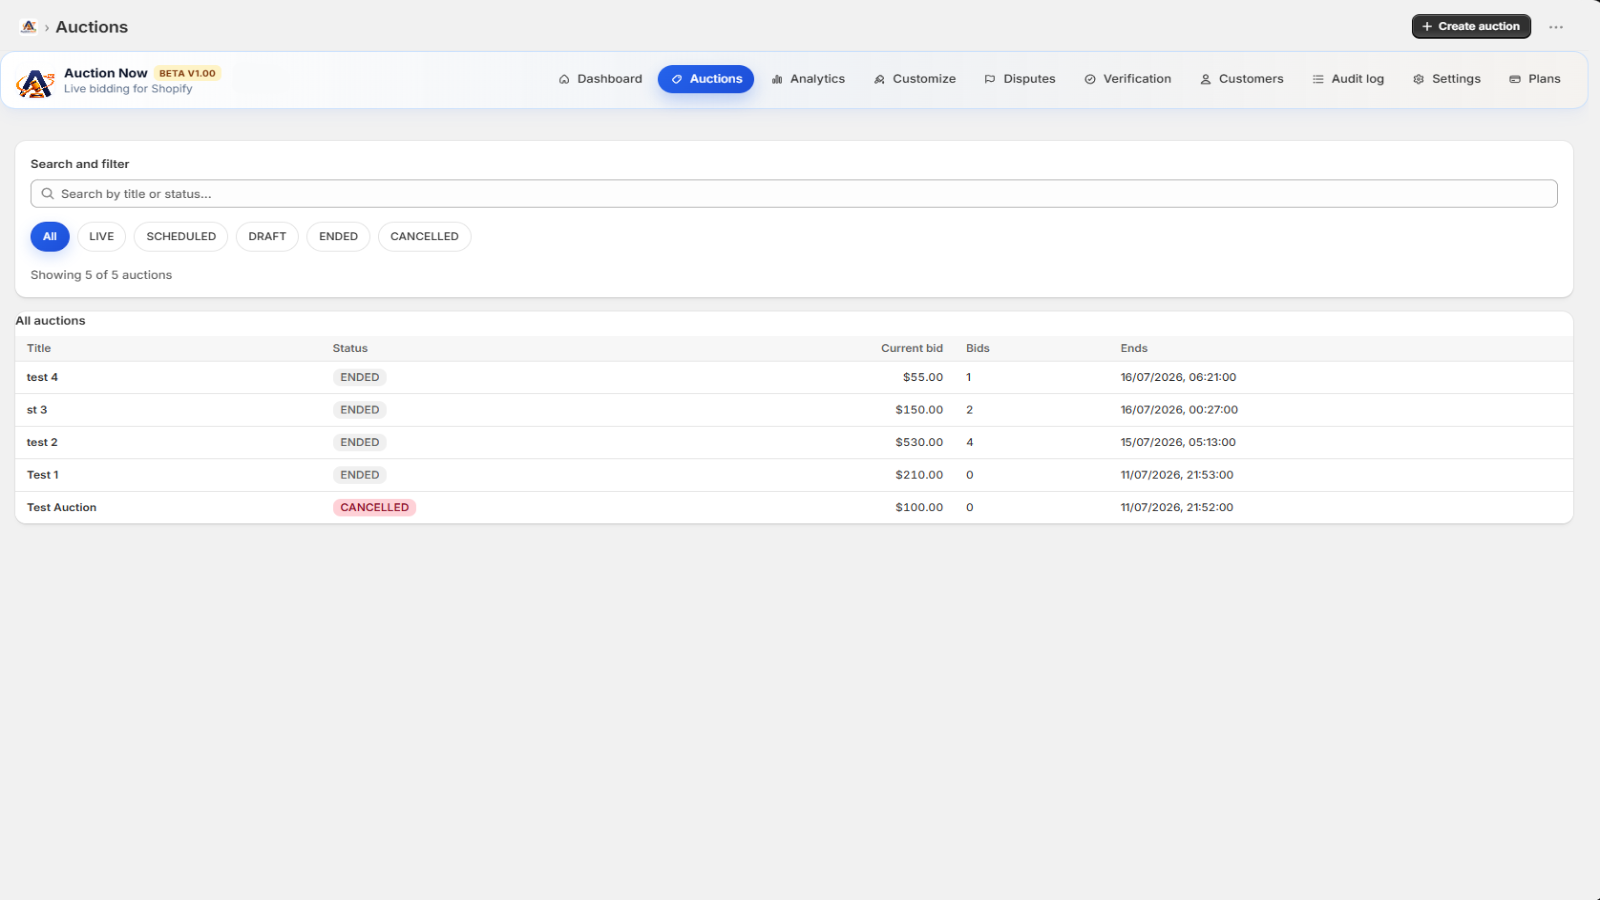Open the Test Auction row

(x=794, y=508)
